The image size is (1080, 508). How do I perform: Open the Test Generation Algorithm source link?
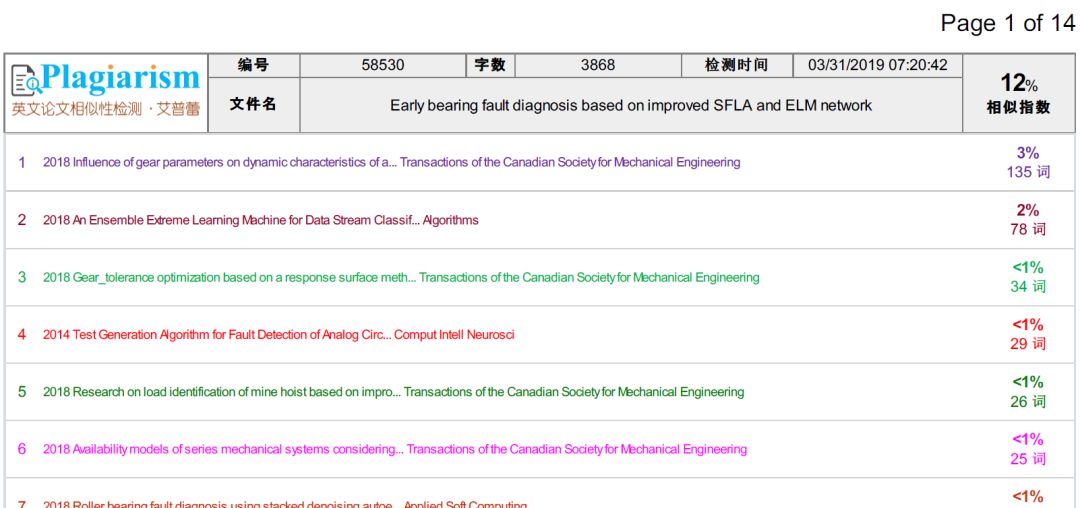[278, 335]
